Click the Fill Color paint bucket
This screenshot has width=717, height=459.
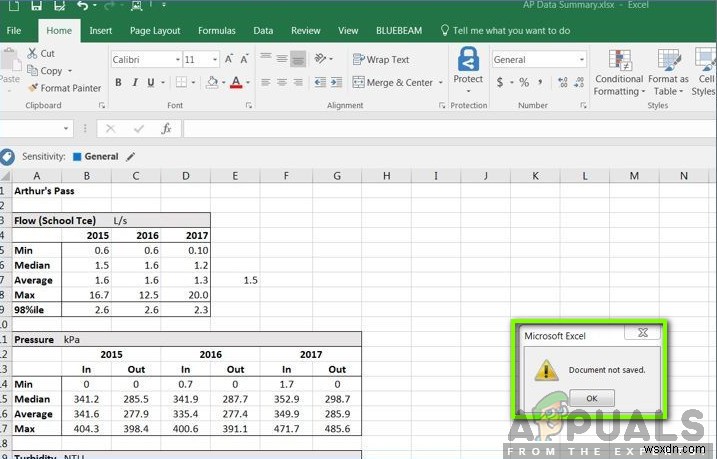point(212,82)
